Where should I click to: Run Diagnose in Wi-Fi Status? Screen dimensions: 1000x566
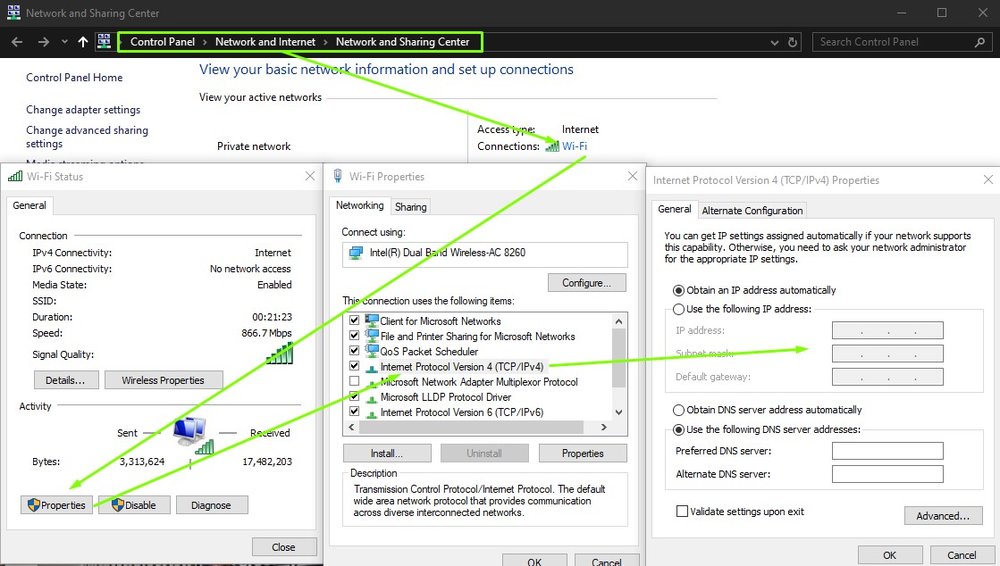(x=211, y=505)
